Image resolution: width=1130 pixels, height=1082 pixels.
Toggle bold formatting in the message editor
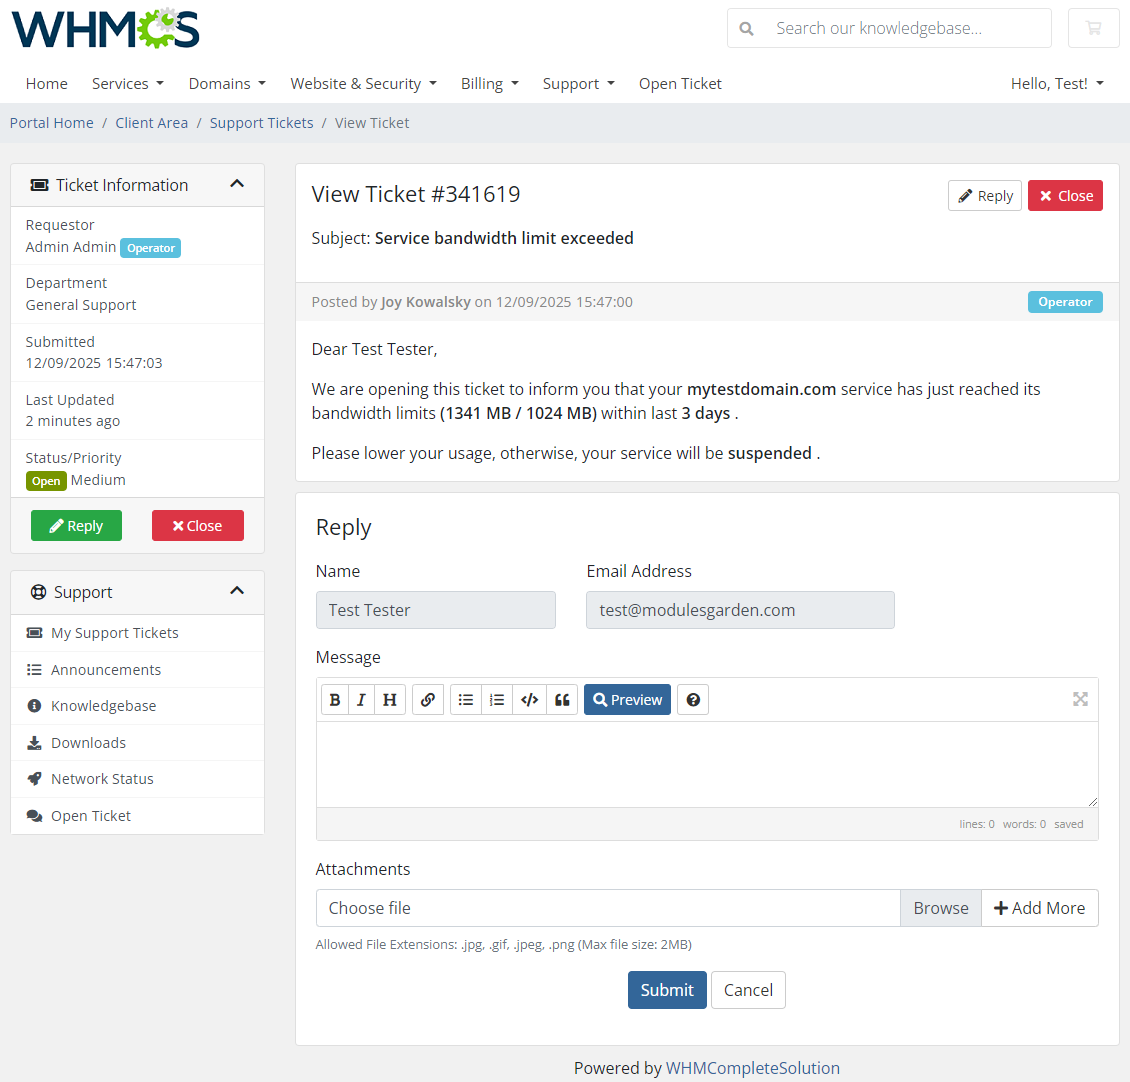335,699
